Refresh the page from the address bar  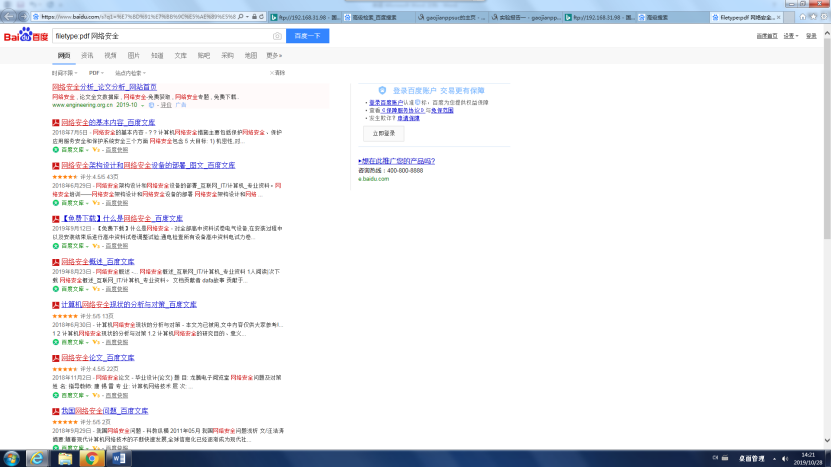coord(261,17)
